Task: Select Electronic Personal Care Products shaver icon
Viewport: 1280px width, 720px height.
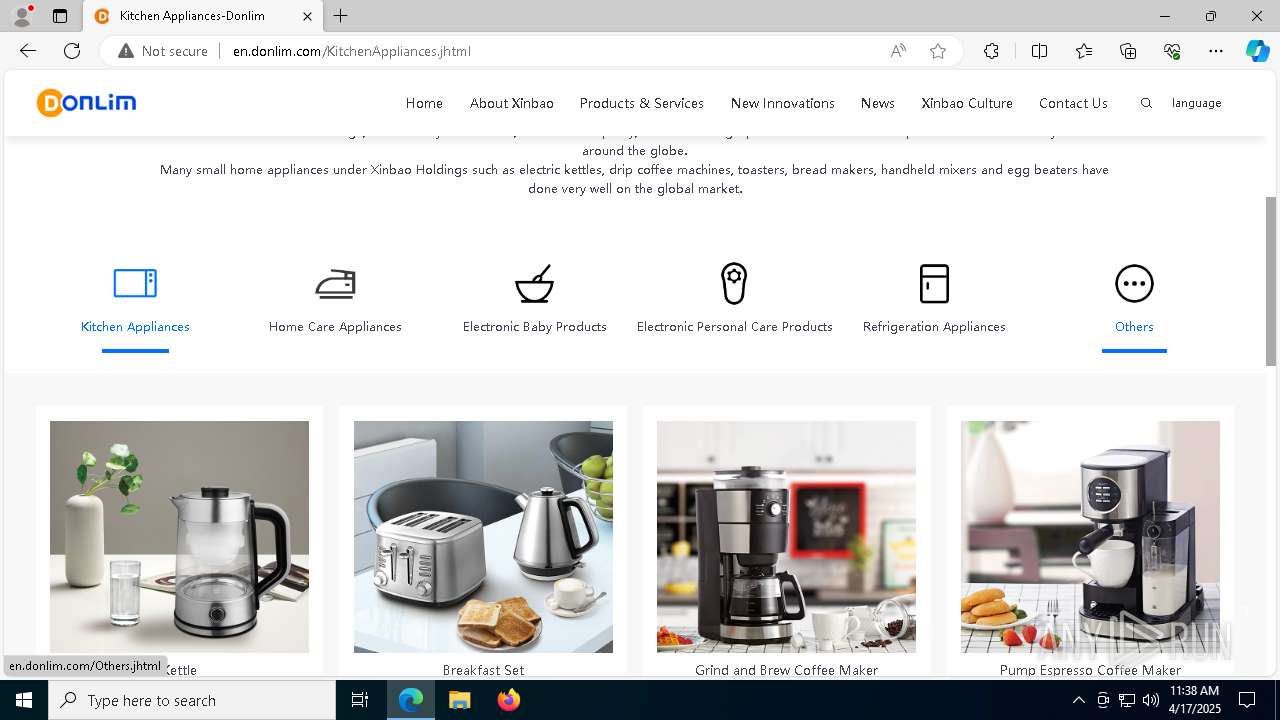Action: 734,283
